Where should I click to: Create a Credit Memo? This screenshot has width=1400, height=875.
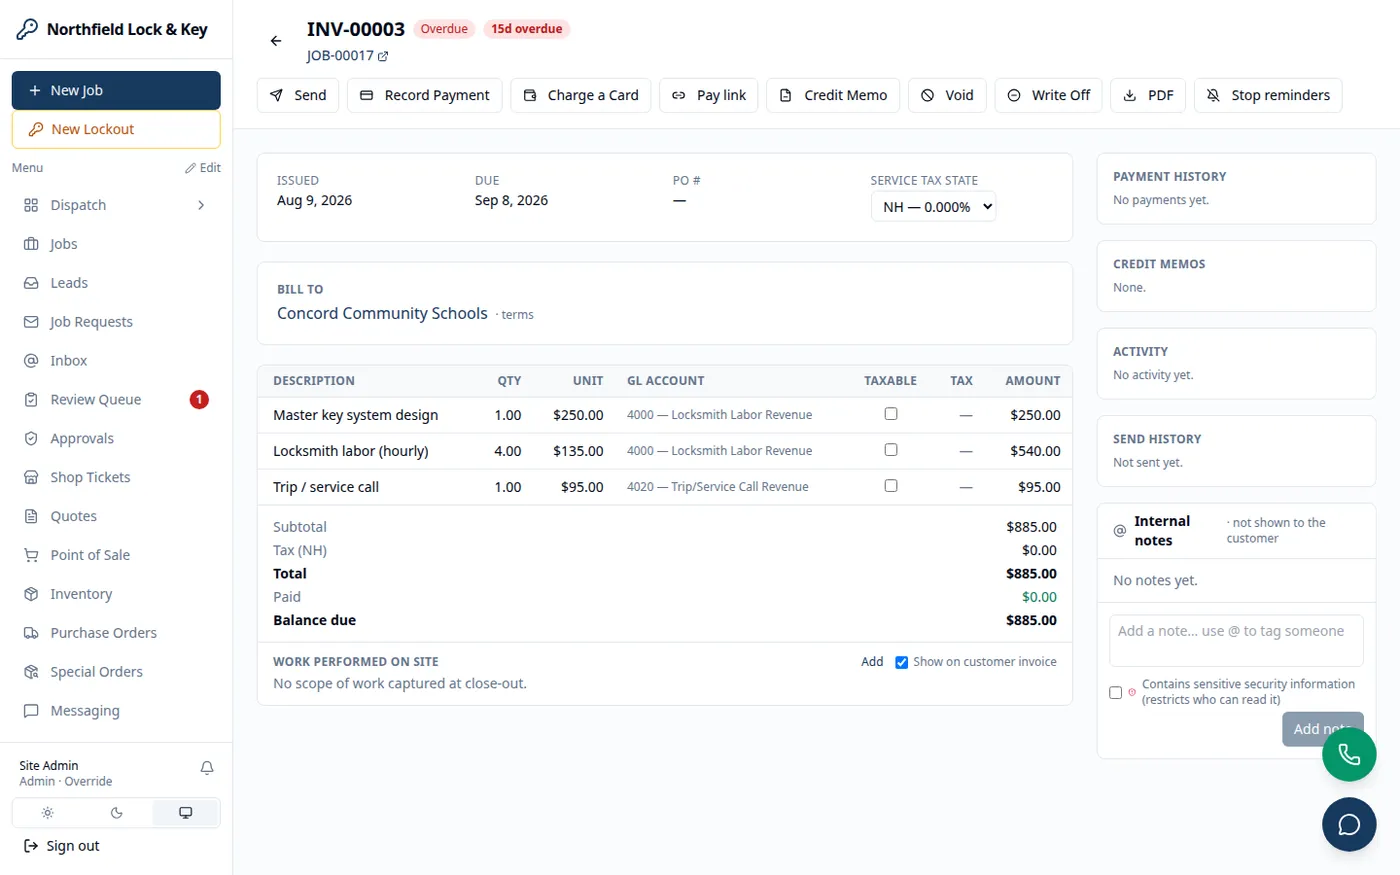(833, 95)
